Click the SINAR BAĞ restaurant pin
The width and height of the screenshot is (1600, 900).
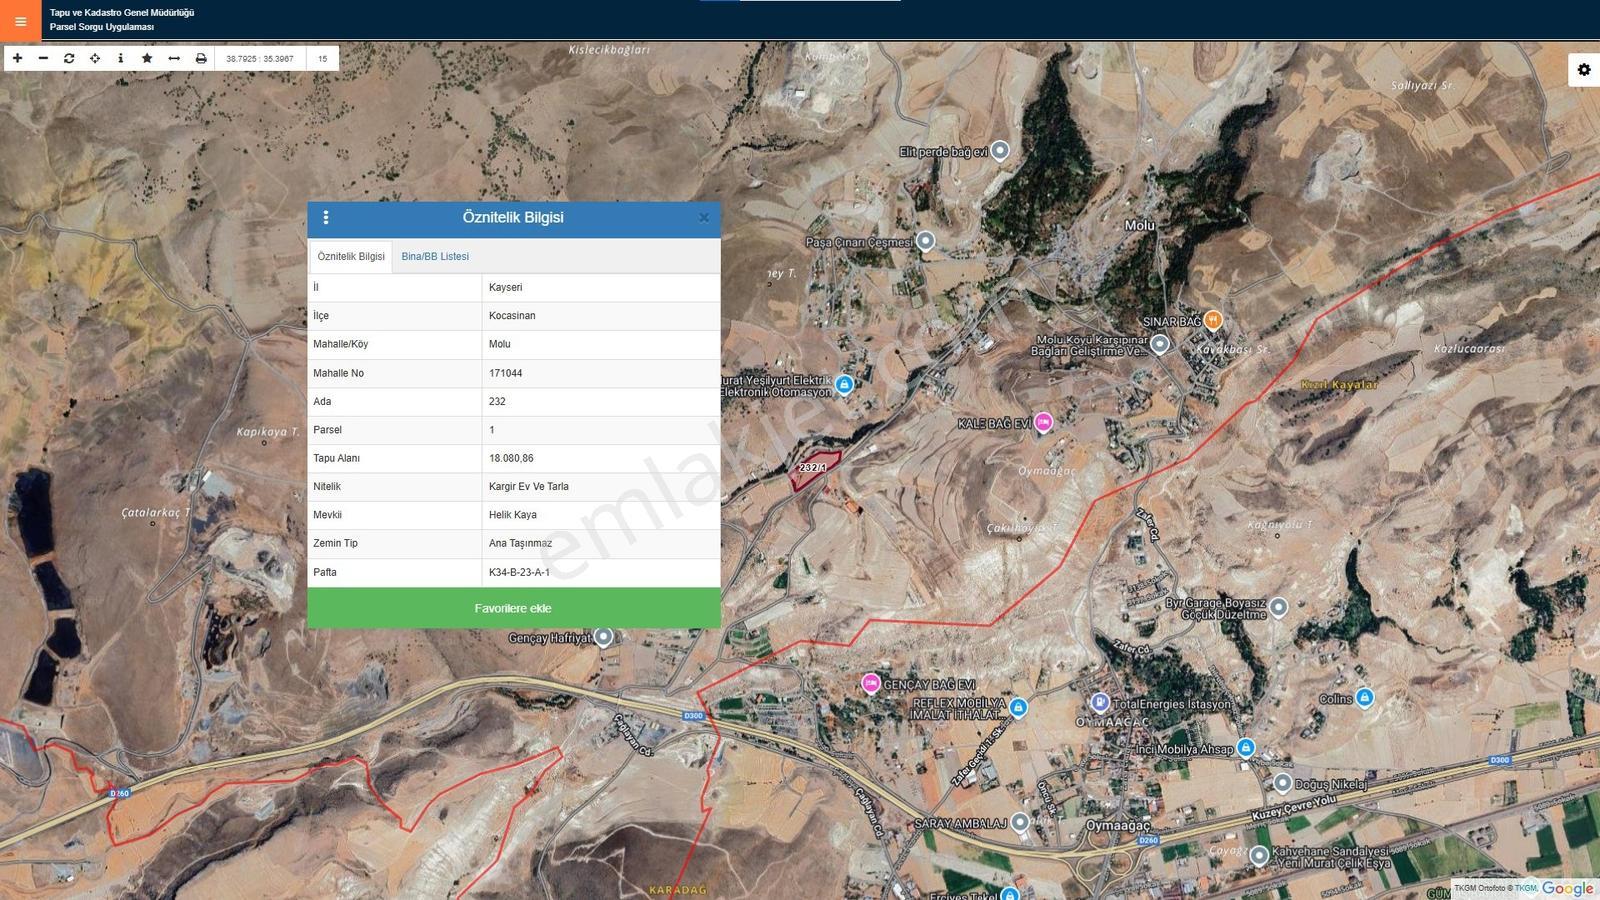point(1213,321)
